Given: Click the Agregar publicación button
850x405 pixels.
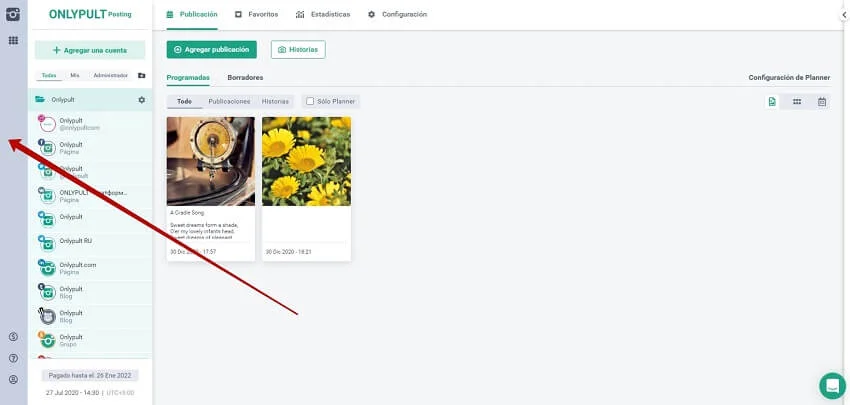Looking at the screenshot, I should 211,49.
